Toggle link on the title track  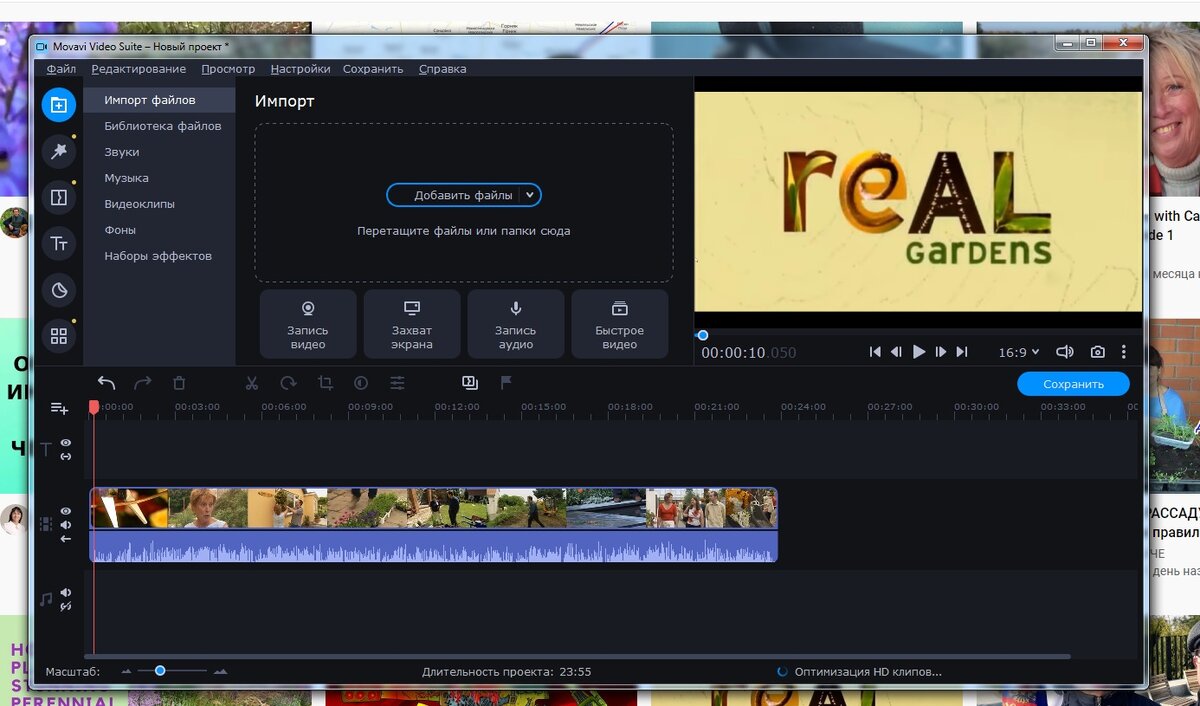(66, 456)
